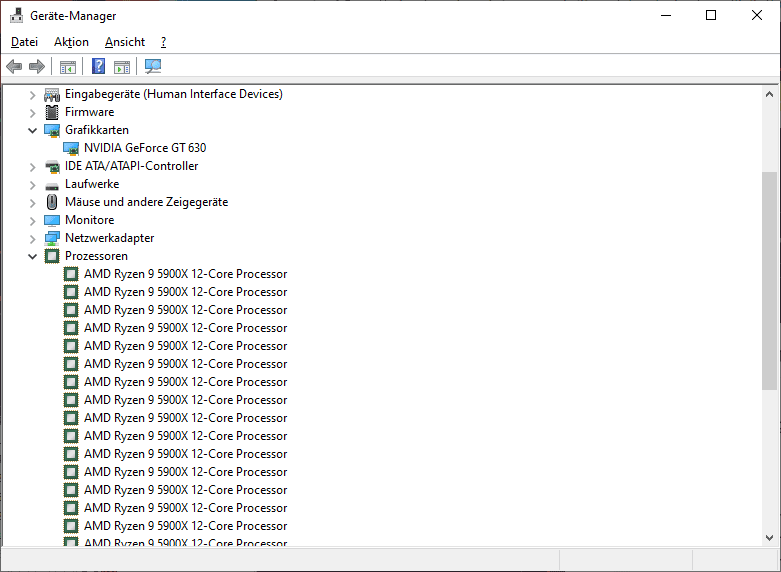The width and height of the screenshot is (781, 572).
Task: Open the Datei menu
Action: 24,42
